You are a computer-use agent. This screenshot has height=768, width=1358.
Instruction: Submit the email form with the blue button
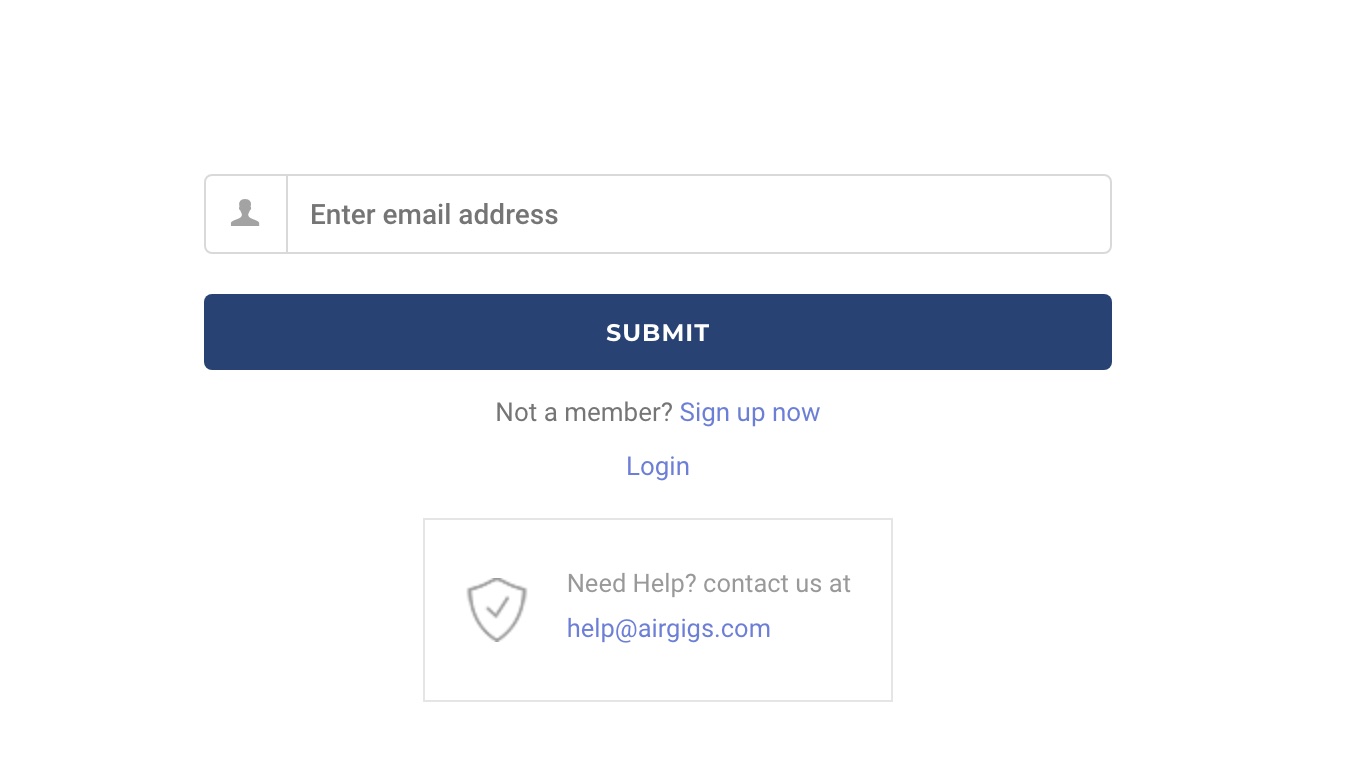(x=657, y=332)
